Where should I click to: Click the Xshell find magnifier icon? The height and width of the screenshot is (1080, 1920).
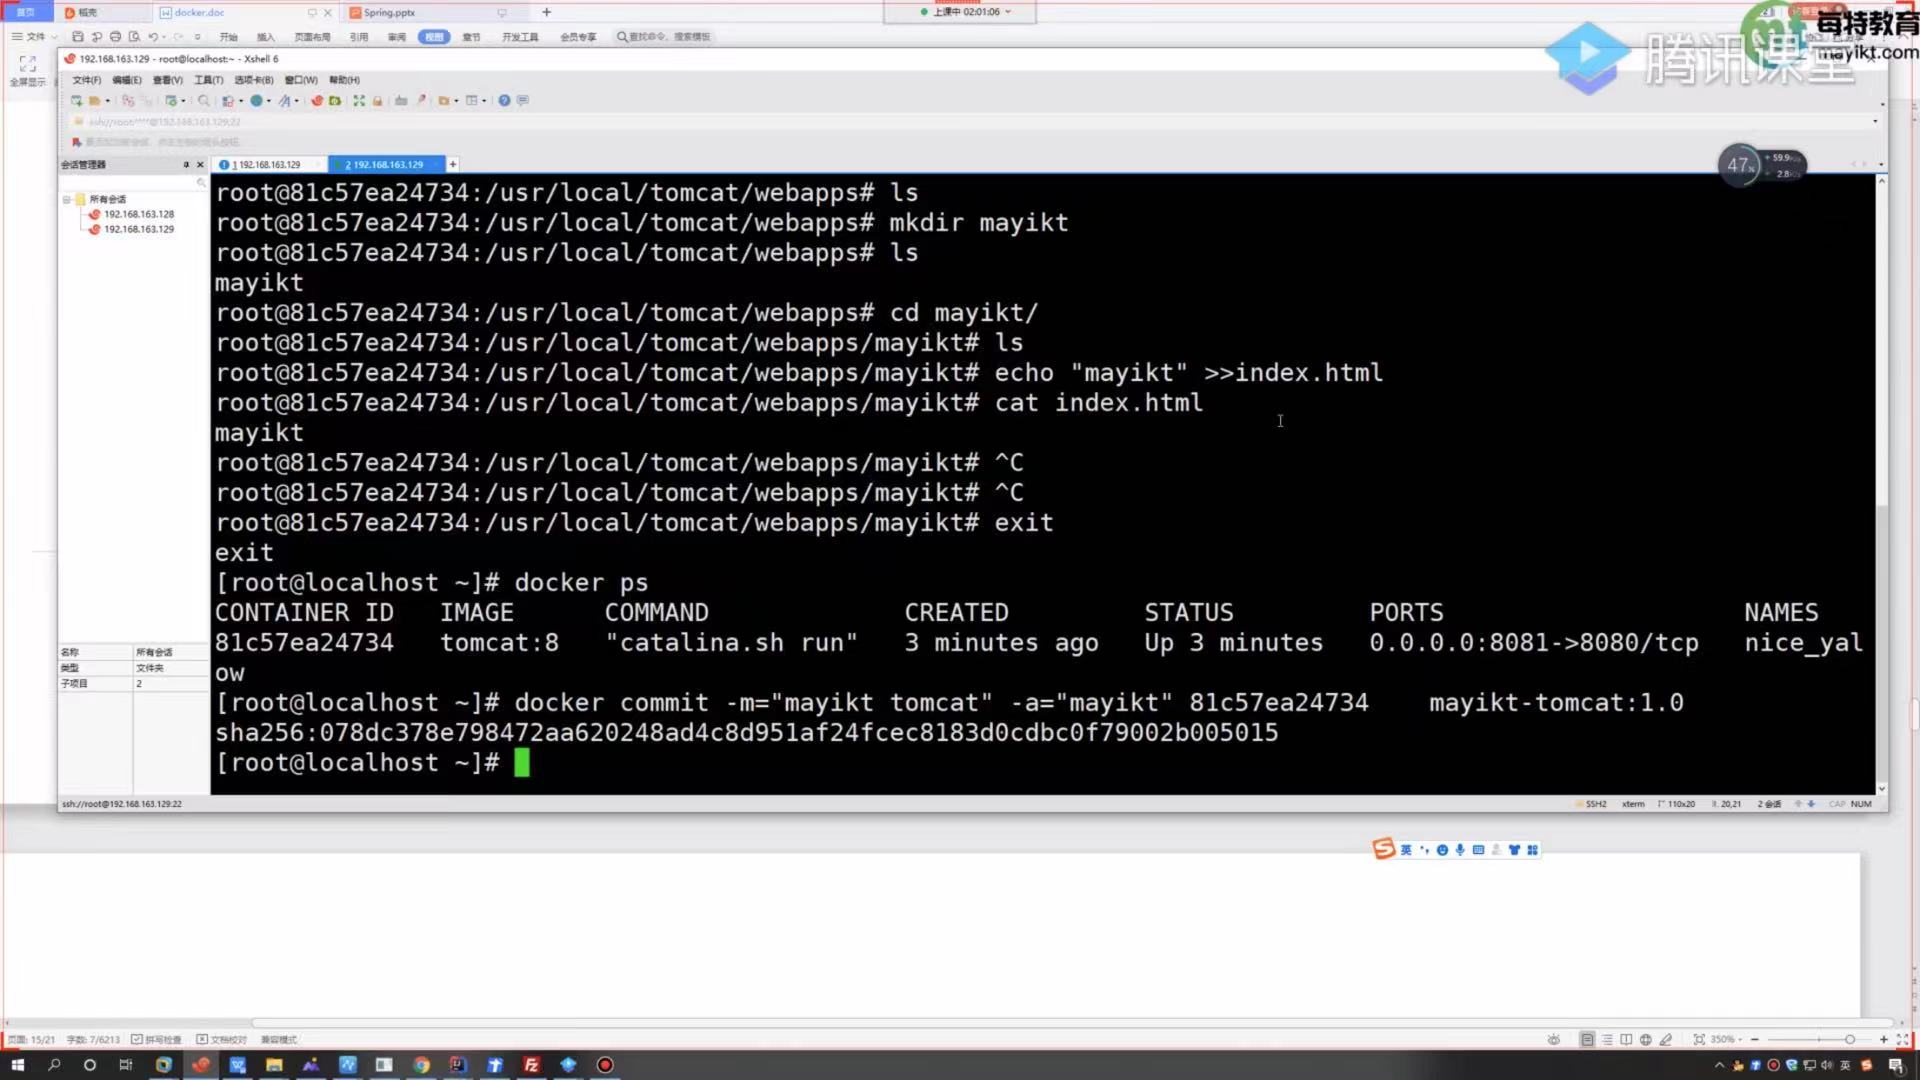click(204, 101)
